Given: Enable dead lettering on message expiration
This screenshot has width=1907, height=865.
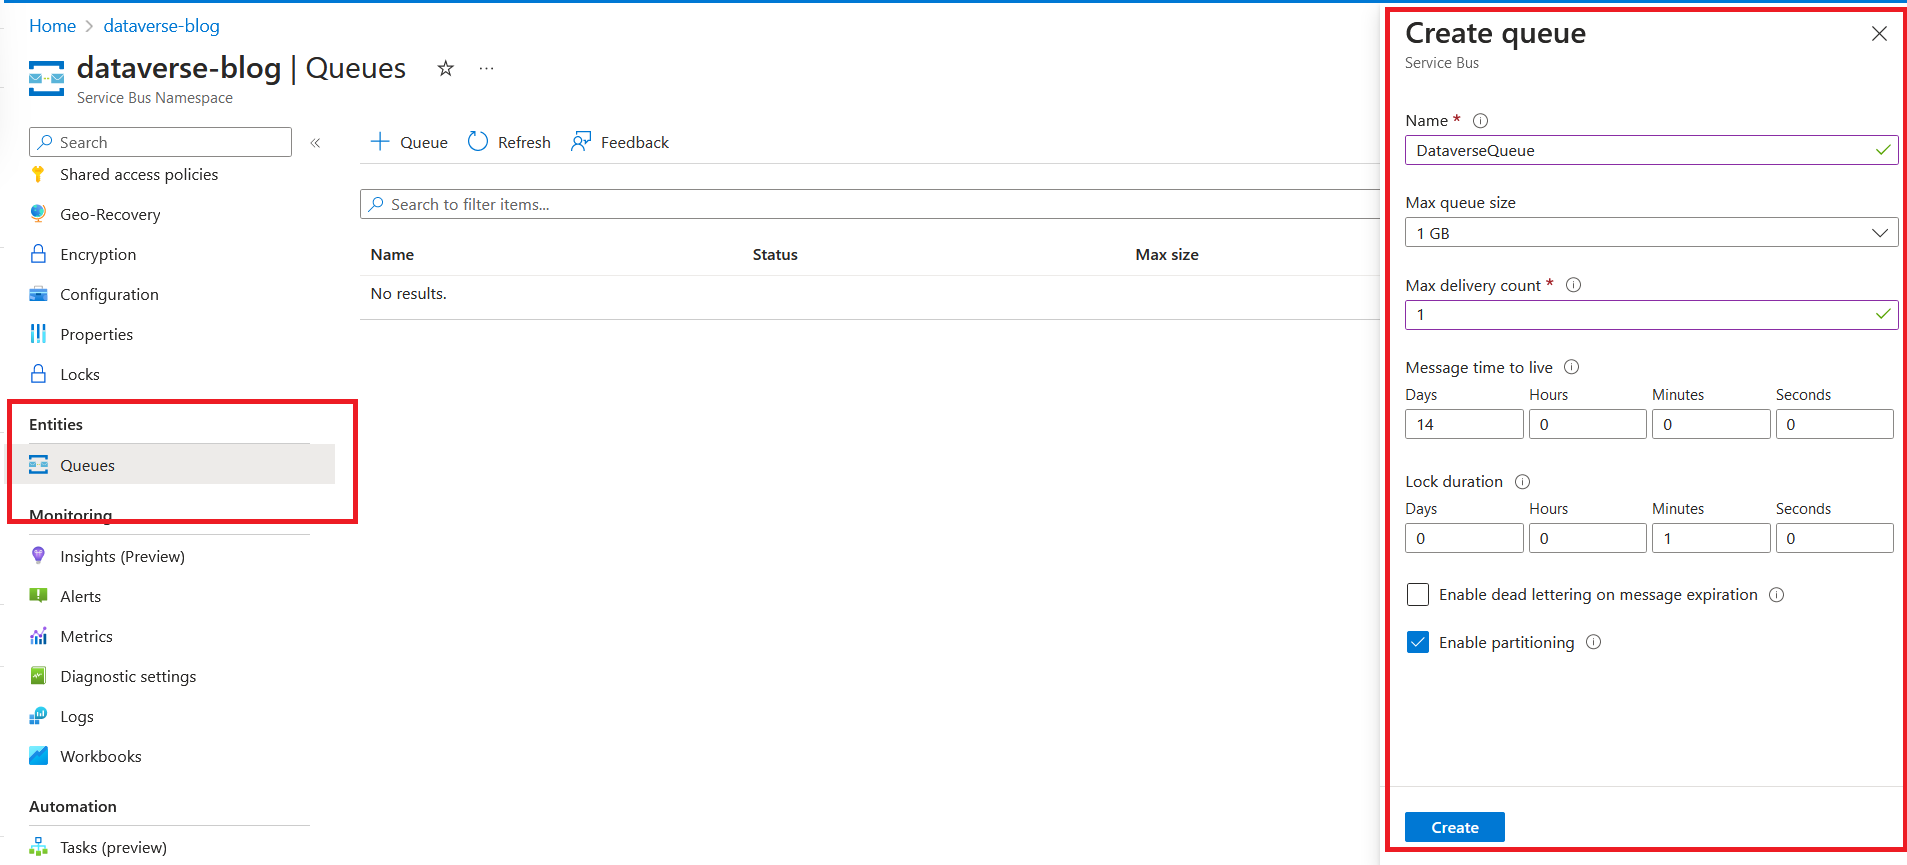Looking at the screenshot, I should coord(1418,595).
